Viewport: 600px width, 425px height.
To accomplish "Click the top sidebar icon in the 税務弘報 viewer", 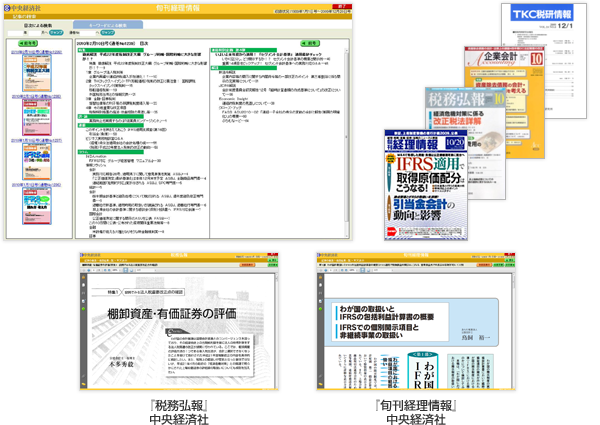I will (x=83, y=277).
